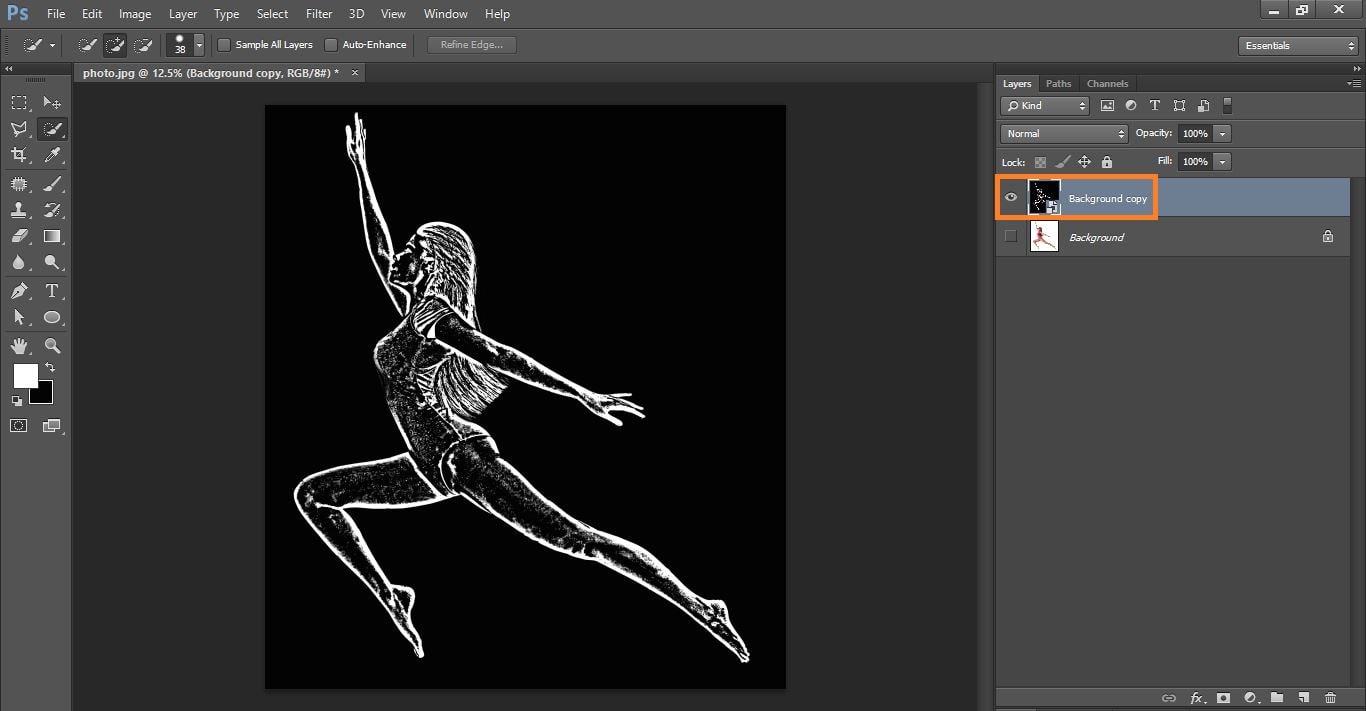
Task: Expand the Essentials workspace dropdown
Action: pos(1297,46)
